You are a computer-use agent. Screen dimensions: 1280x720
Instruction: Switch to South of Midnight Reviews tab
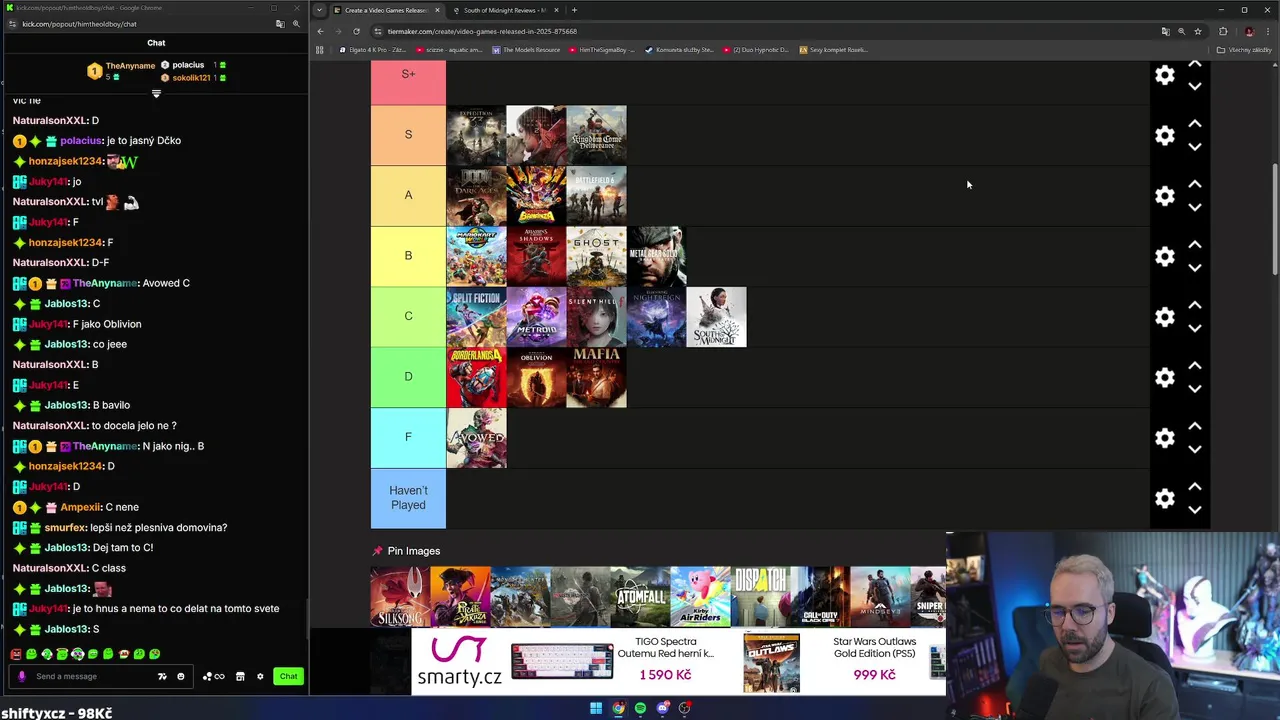[505, 10]
